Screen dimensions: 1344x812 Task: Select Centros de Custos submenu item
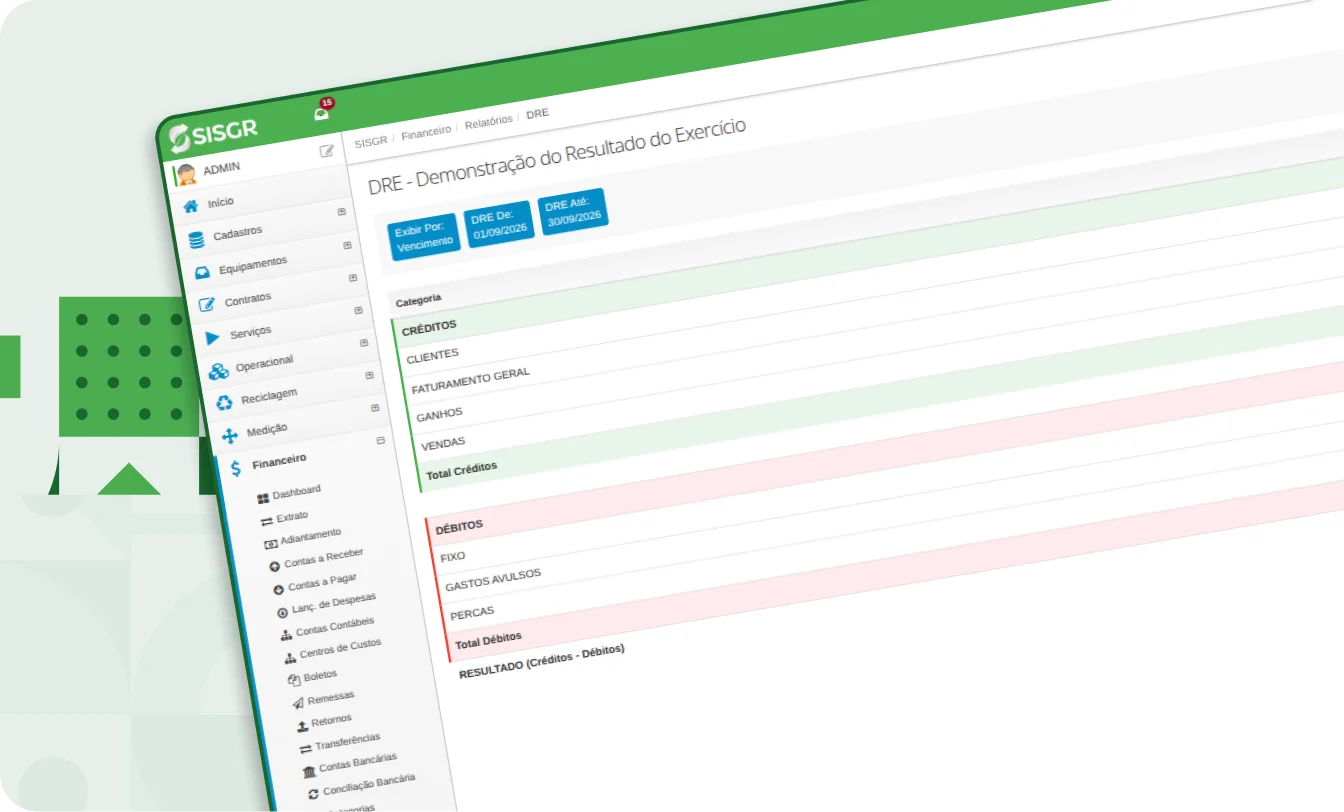coord(341,649)
